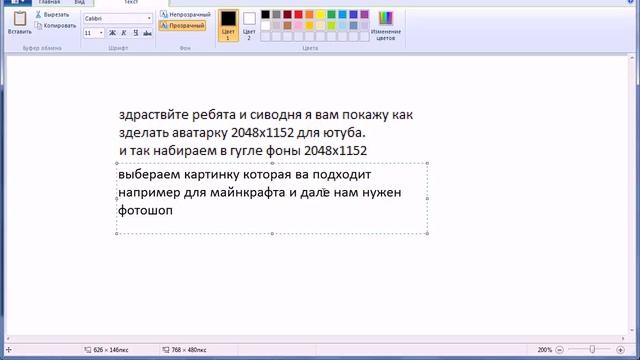Click the 200% zoom level label
This screenshot has width=640, height=360.
click(544, 350)
